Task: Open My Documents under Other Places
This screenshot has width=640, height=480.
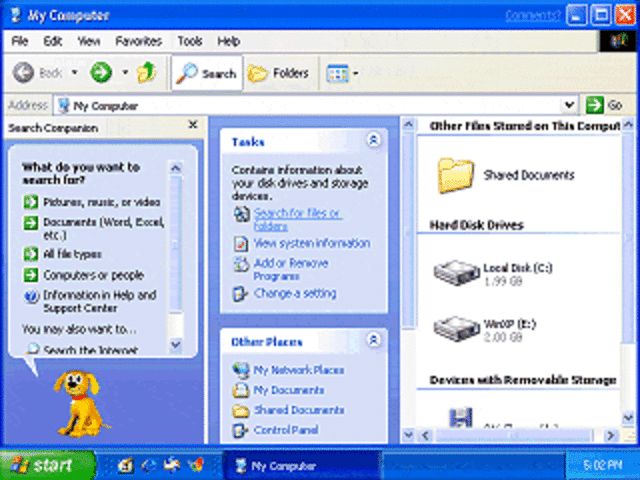Action: point(289,390)
